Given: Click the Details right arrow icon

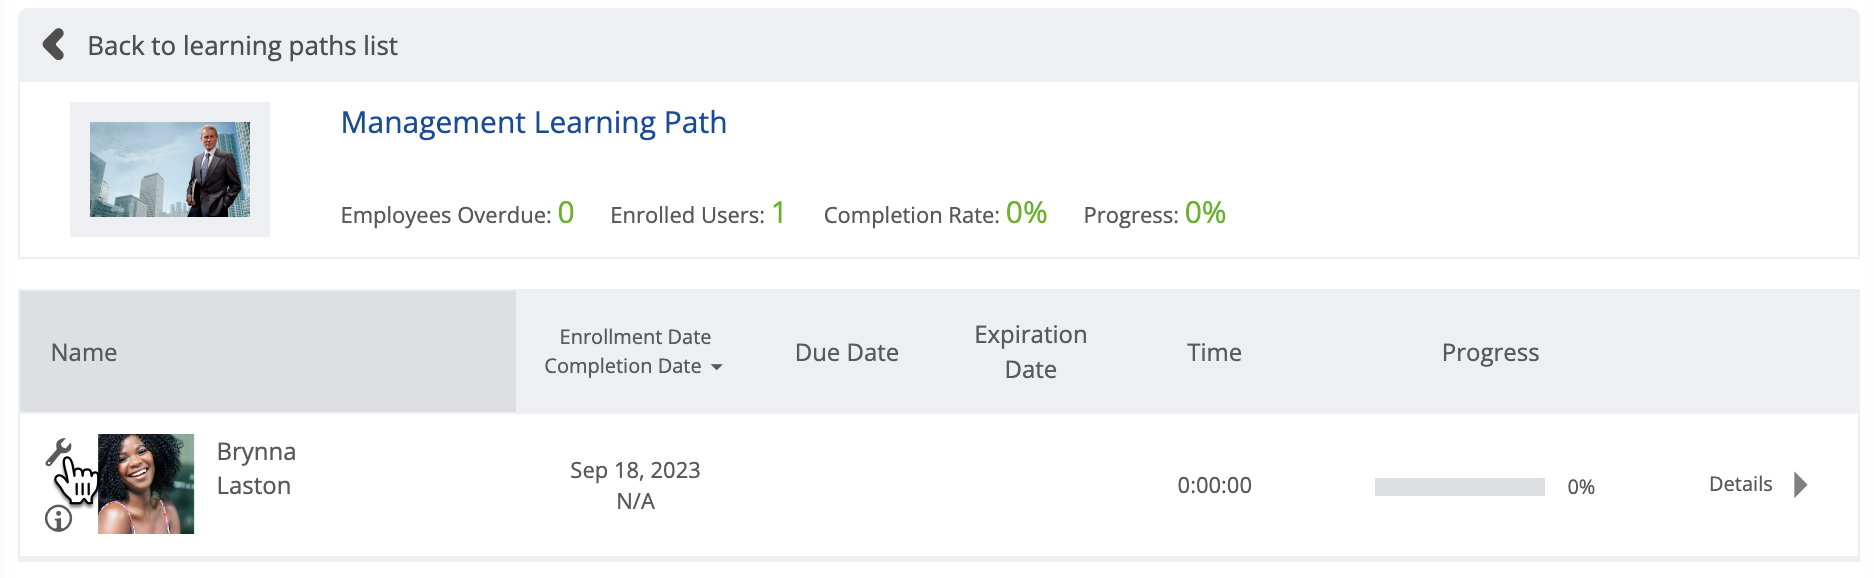Looking at the screenshot, I should click(x=1801, y=485).
